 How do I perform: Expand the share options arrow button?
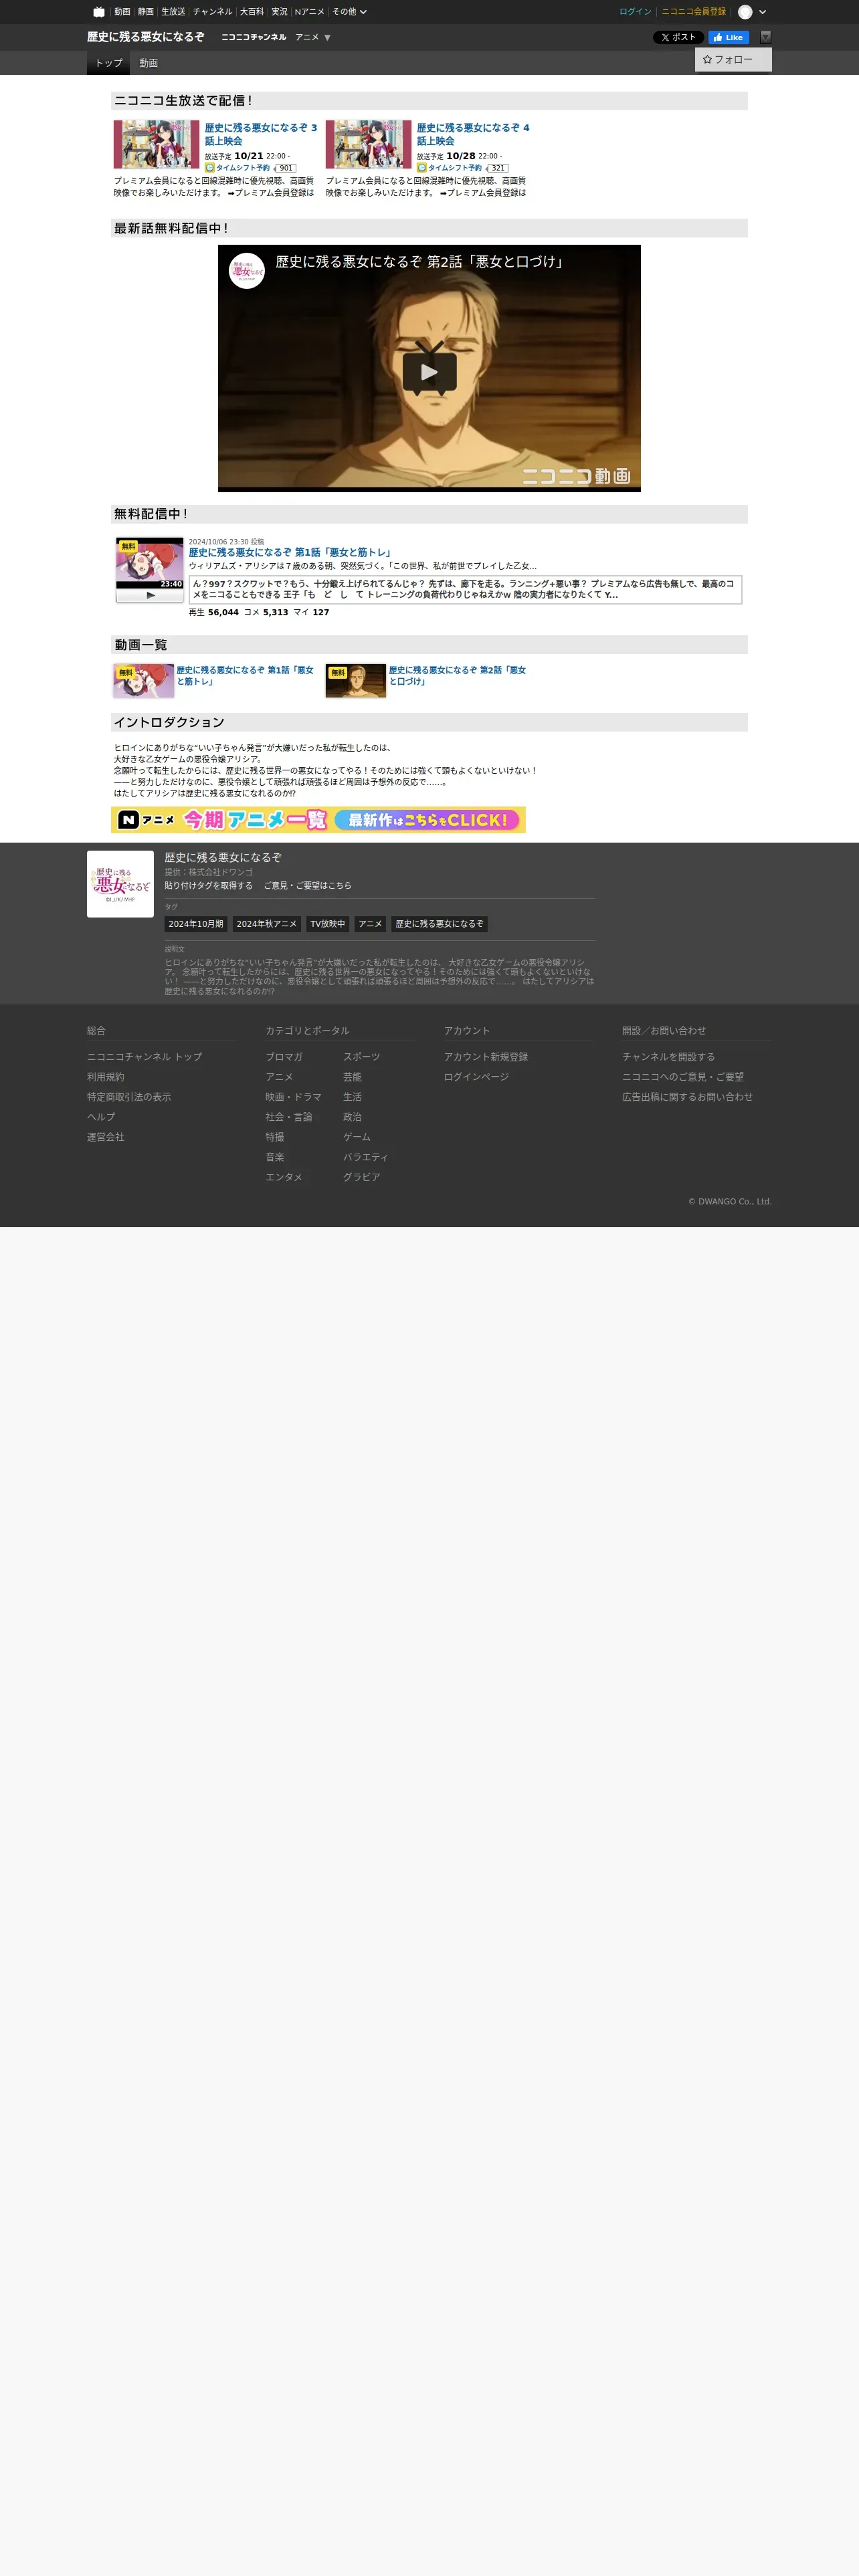(x=766, y=37)
